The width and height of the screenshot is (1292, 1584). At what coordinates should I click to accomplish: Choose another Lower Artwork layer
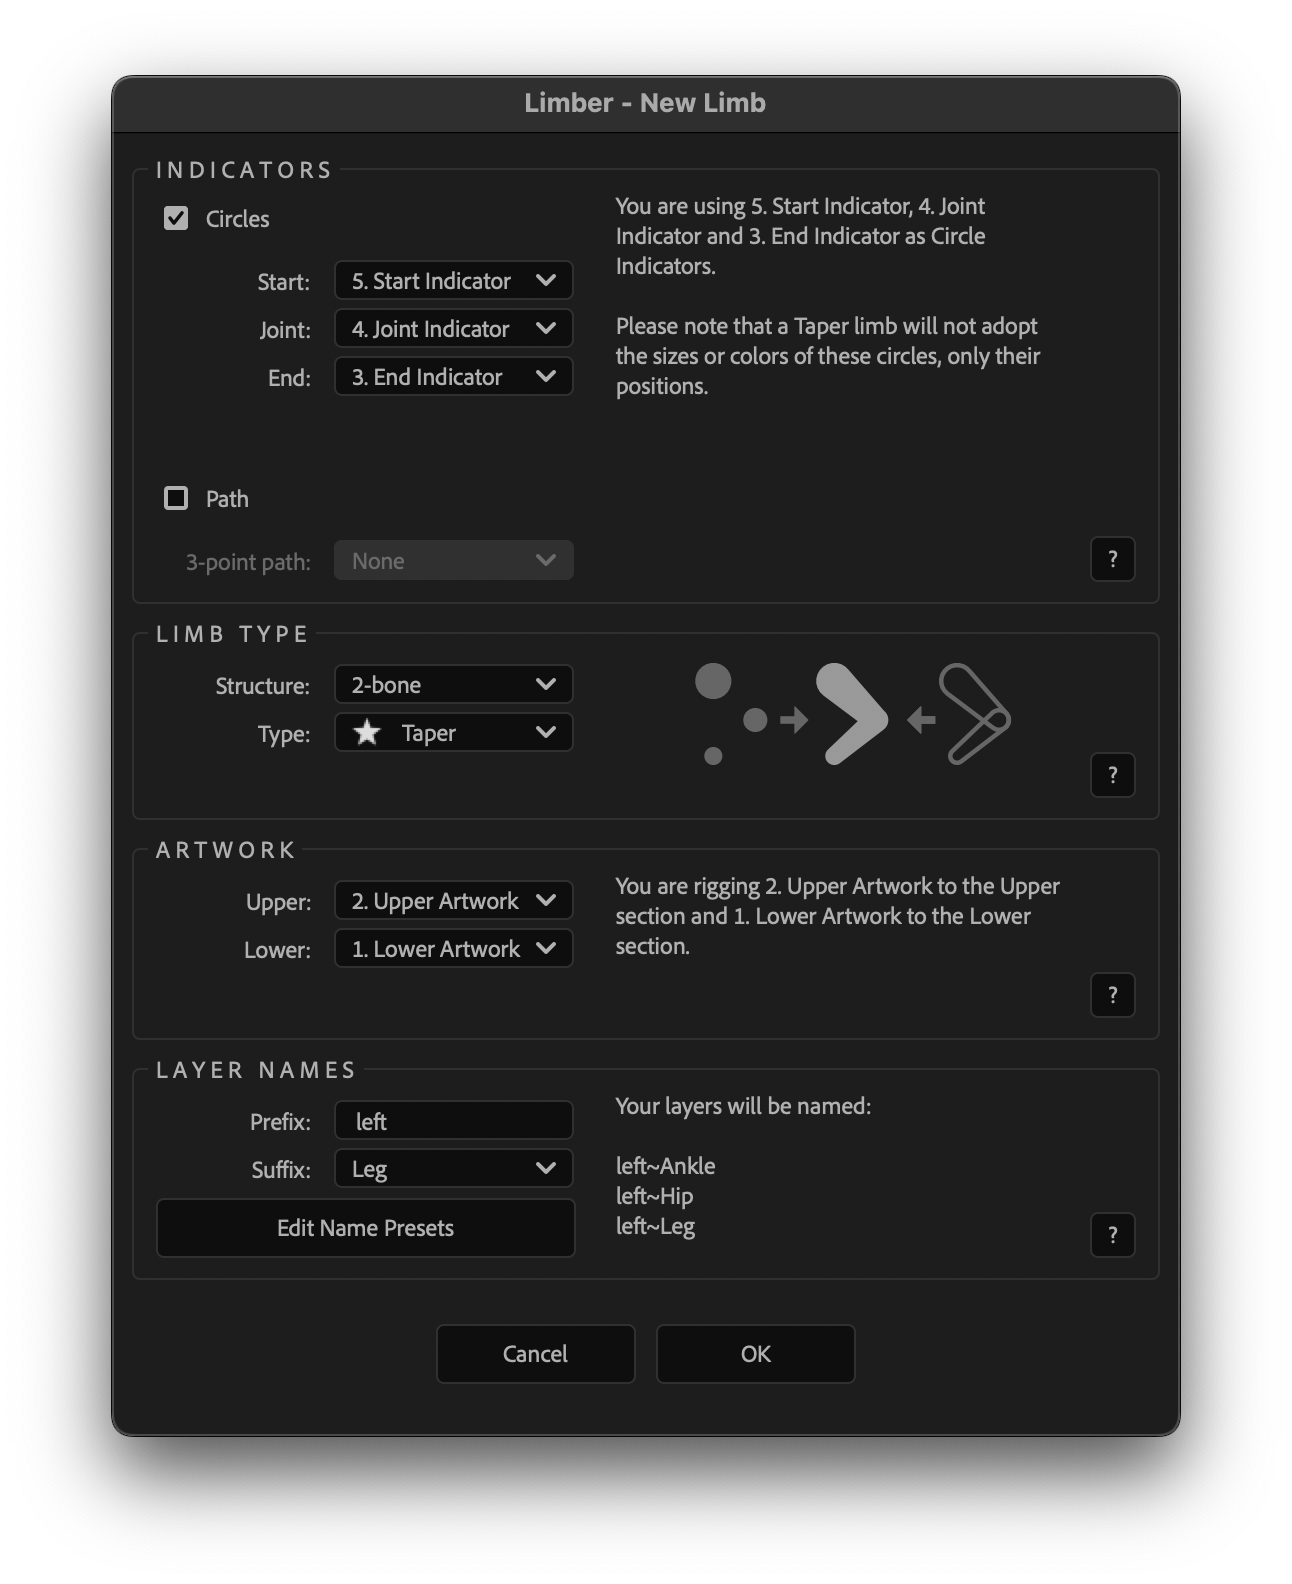coord(453,949)
